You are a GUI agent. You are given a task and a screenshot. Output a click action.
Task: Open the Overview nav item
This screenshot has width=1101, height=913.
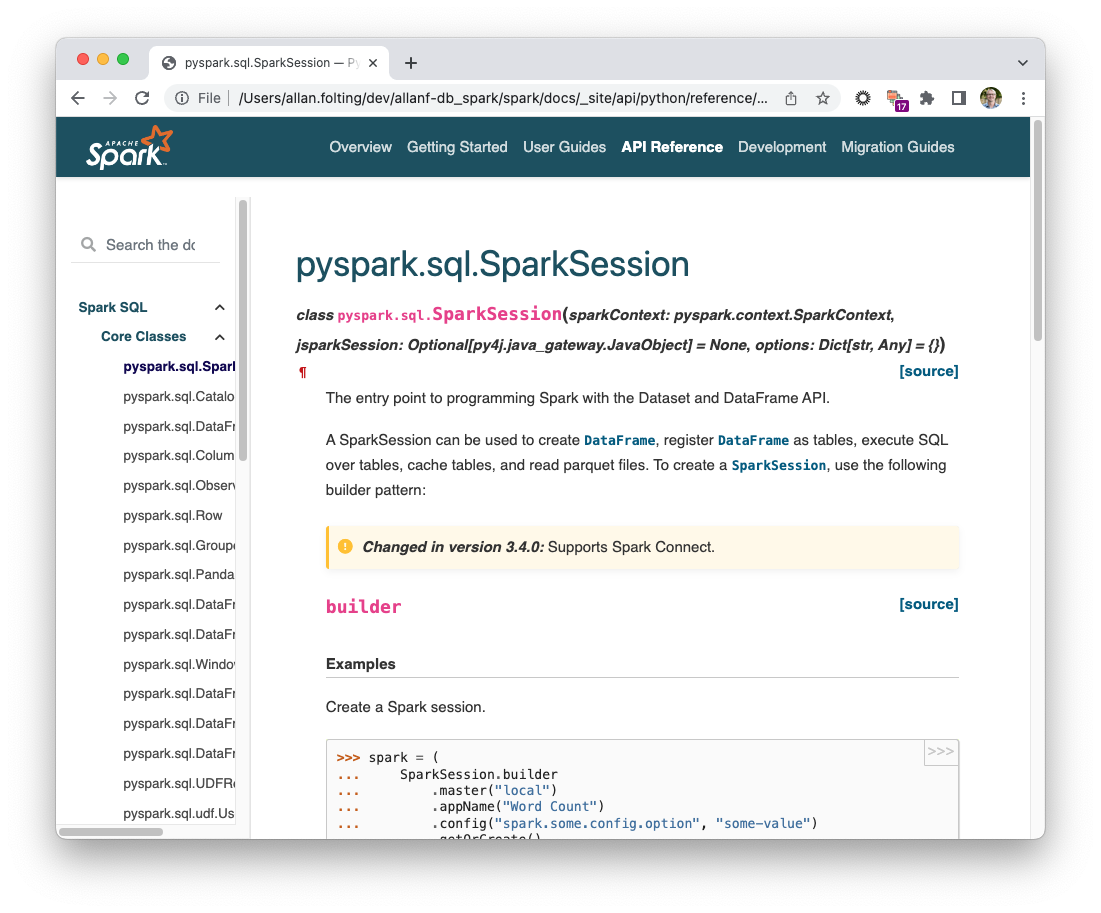pyautogui.click(x=360, y=147)
